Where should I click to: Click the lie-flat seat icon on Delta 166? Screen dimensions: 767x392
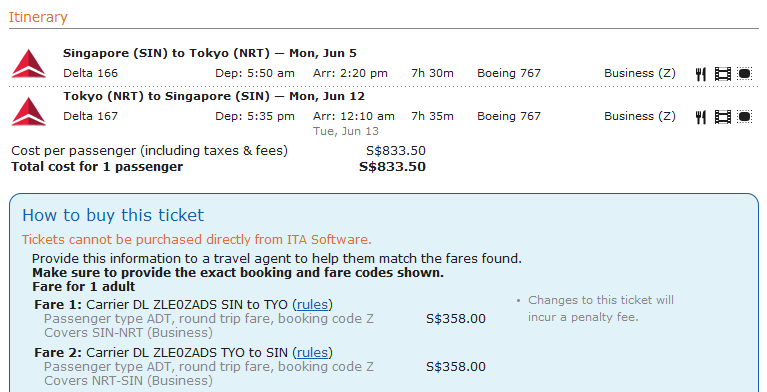744,73
